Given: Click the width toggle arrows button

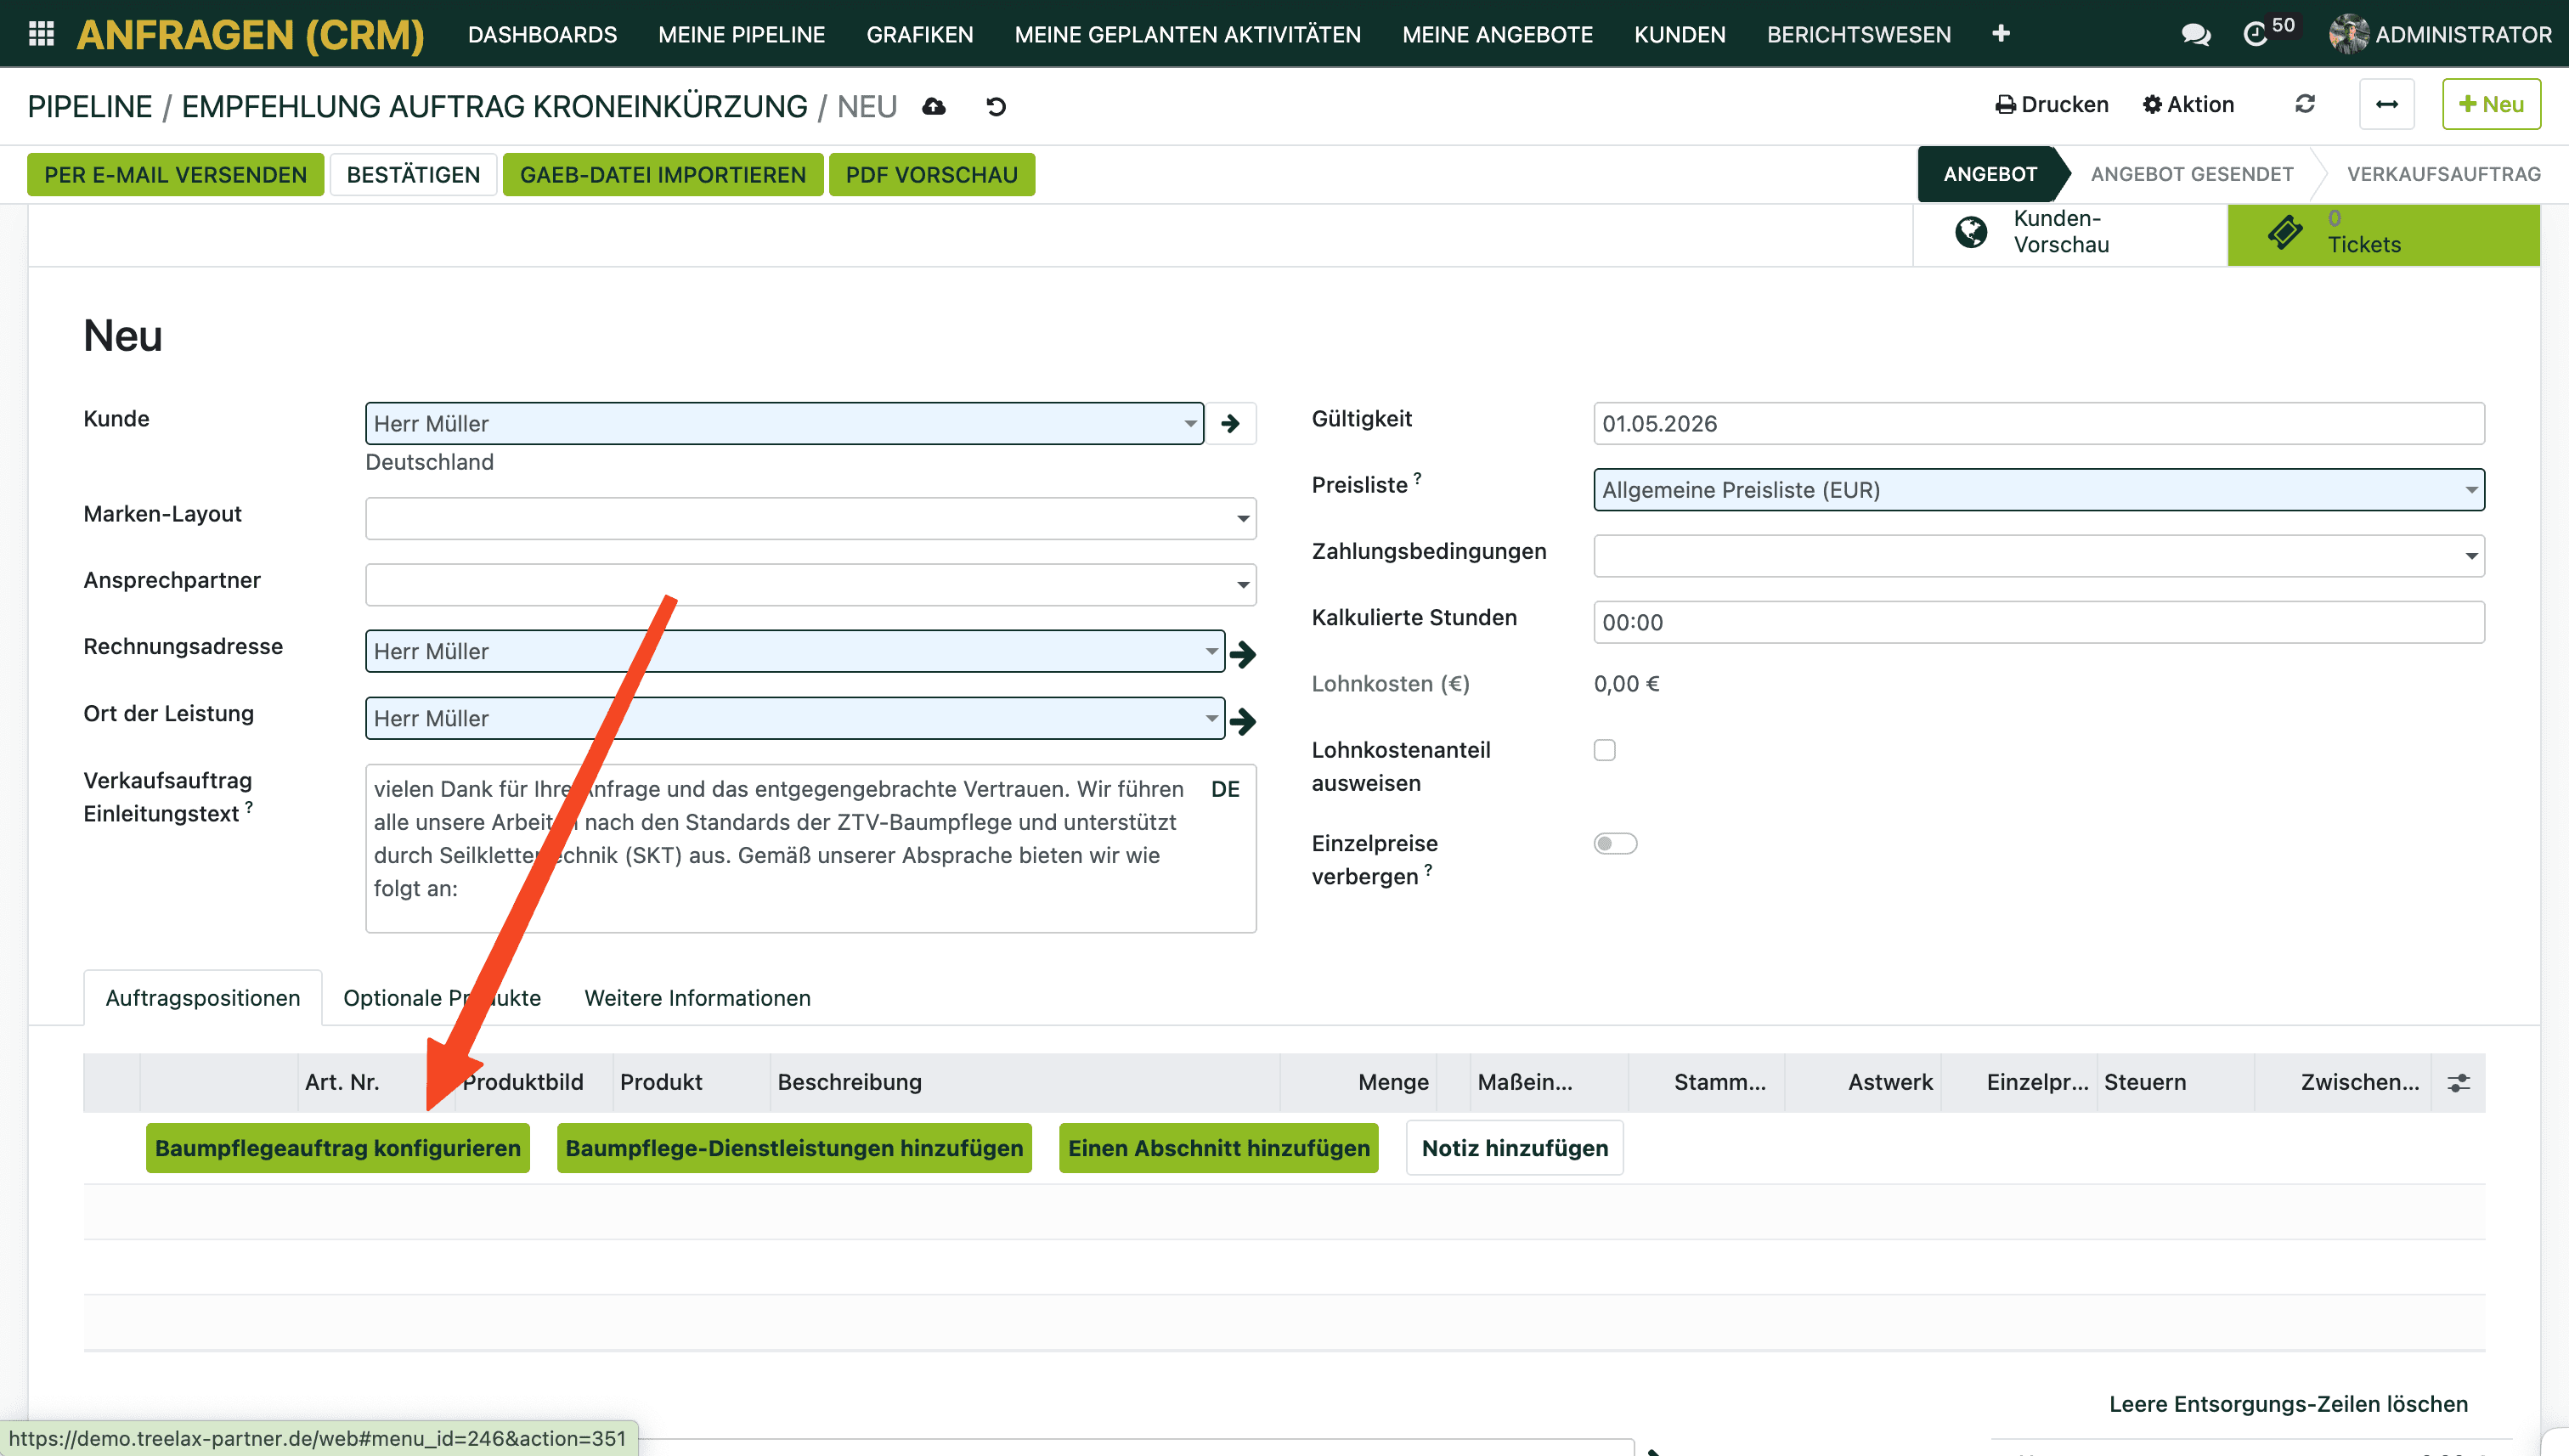Looking at the screenshot, I should click(2386, 104).
